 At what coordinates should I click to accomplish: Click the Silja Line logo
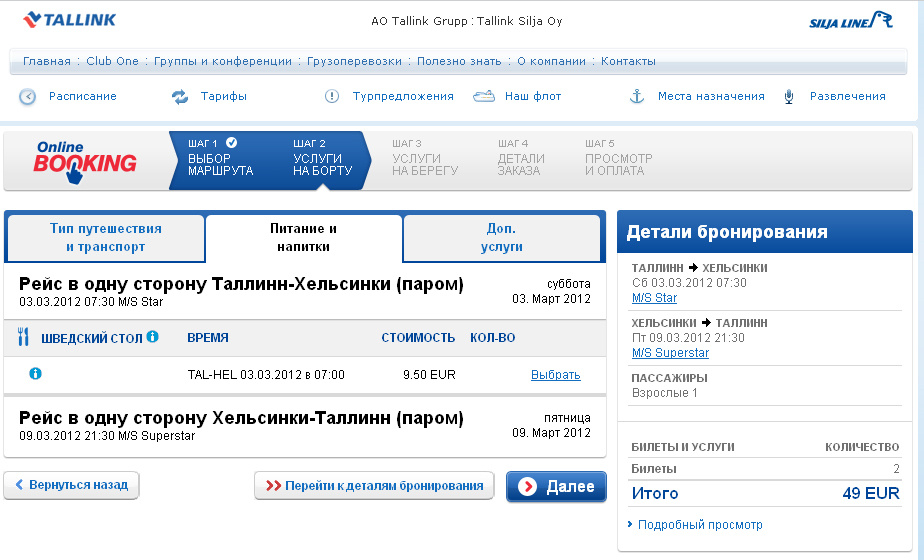click(851, 21)
